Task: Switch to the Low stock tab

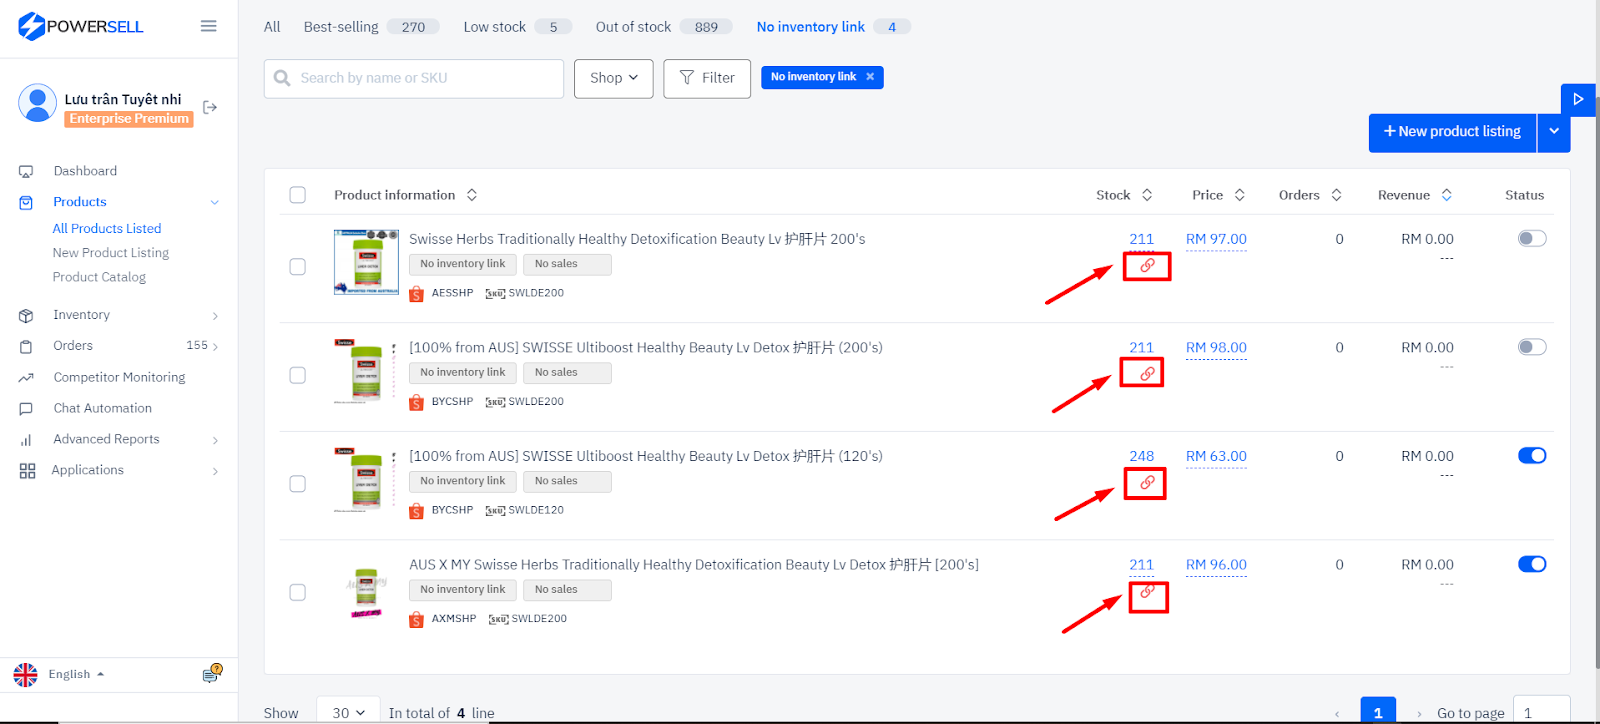Action: coord(517,27)
